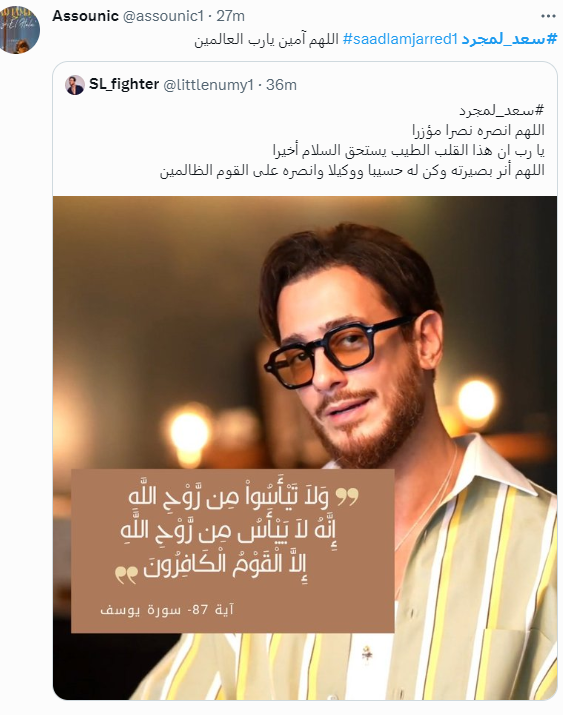Image resolution: width=563 pixels, height=715 pixels.
Task: Click the opening quotation mark on the verse
Action: [347, 497]
